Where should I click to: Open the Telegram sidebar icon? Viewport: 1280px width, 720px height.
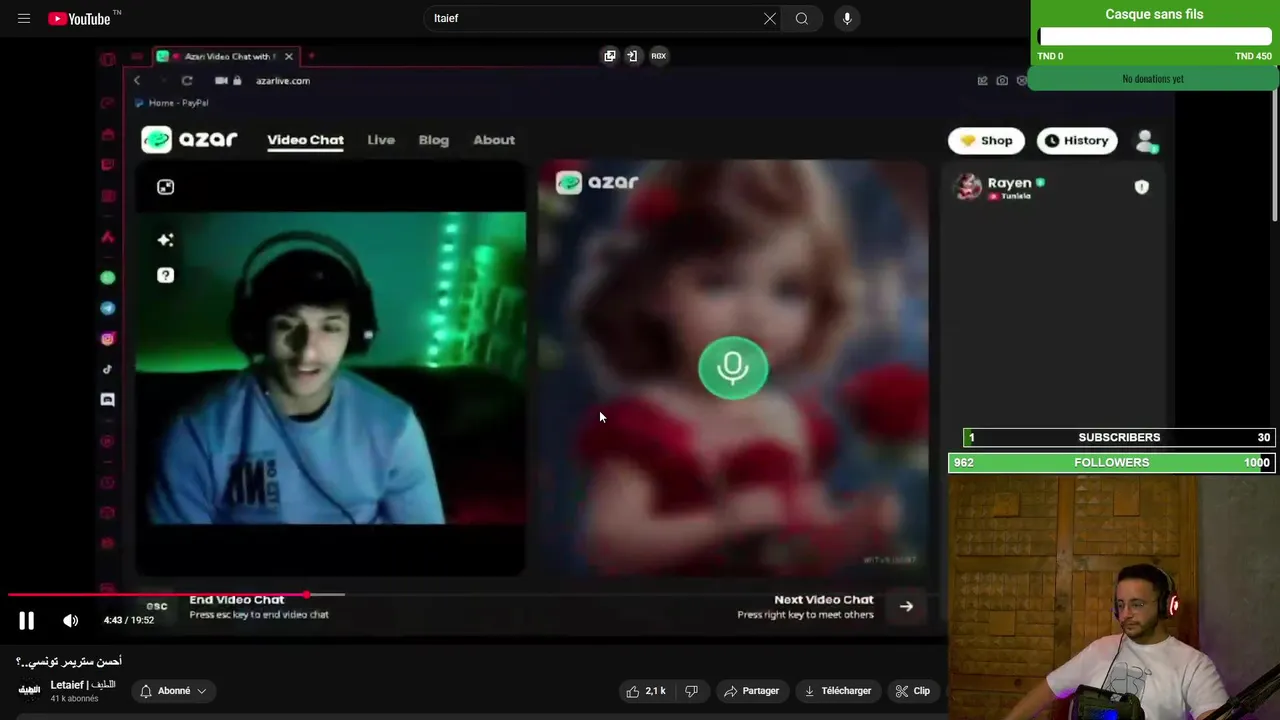tap(108, 308)
